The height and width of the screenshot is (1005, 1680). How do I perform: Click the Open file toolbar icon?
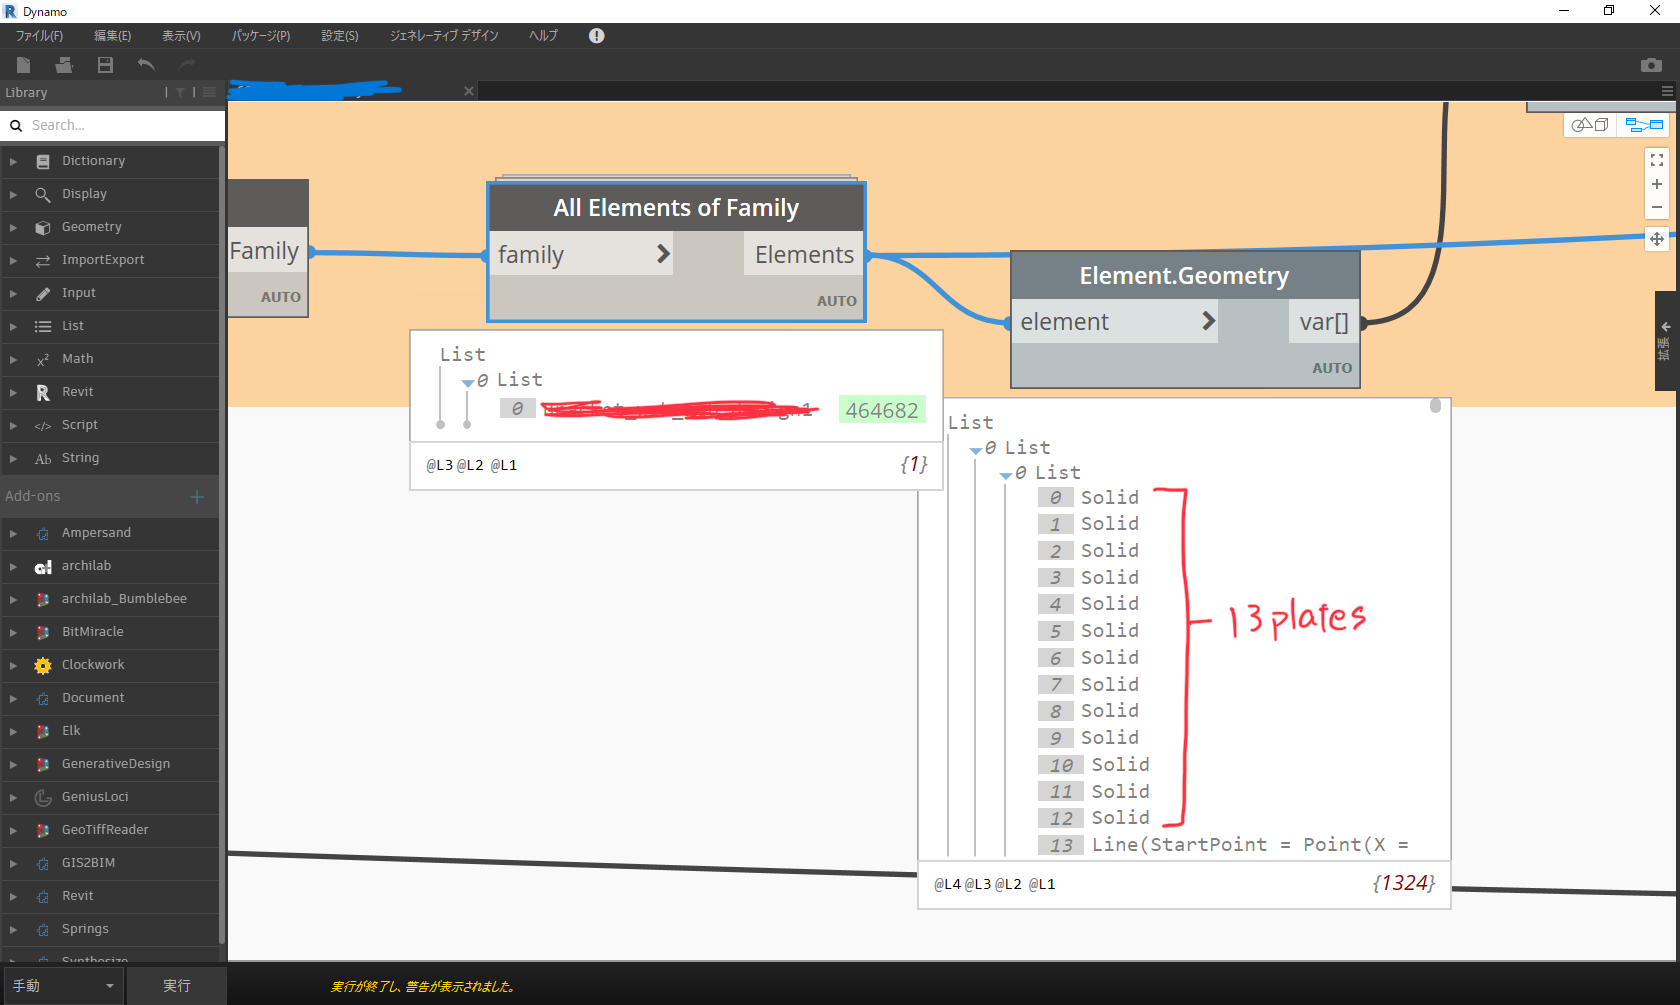point(64,65)
